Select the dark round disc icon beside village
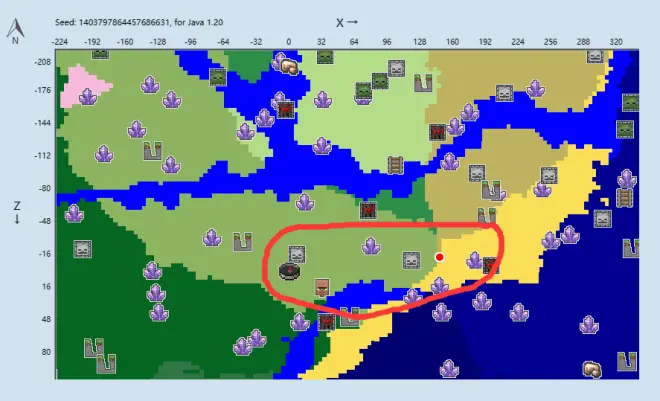Viewport: 660px width, 401px height. pyautogui.click(x=290, y=272)
